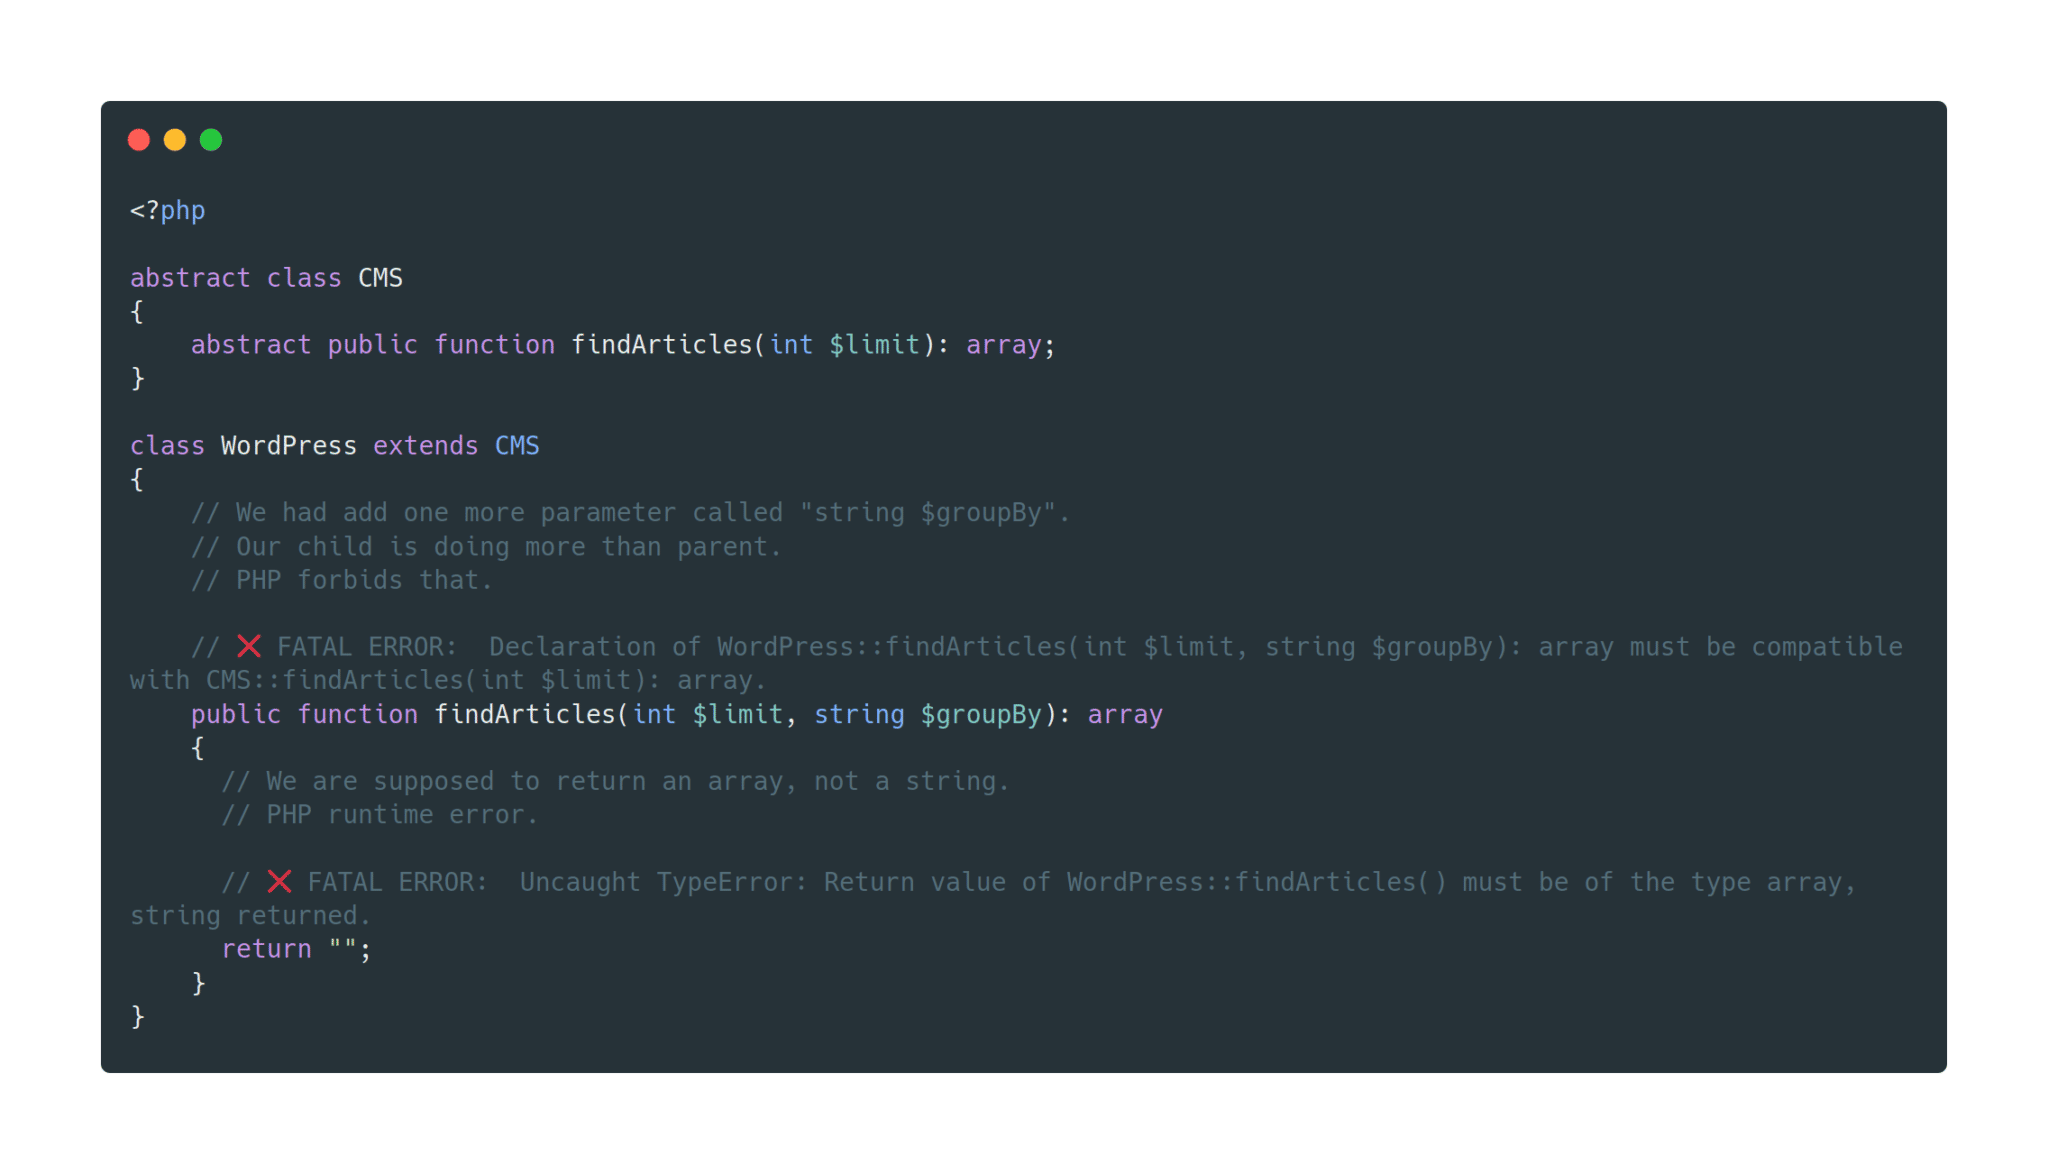Click the empty string literal after return
Image resolution: width=2048 pixels, height=1174 pixels.
pos(343,949)
